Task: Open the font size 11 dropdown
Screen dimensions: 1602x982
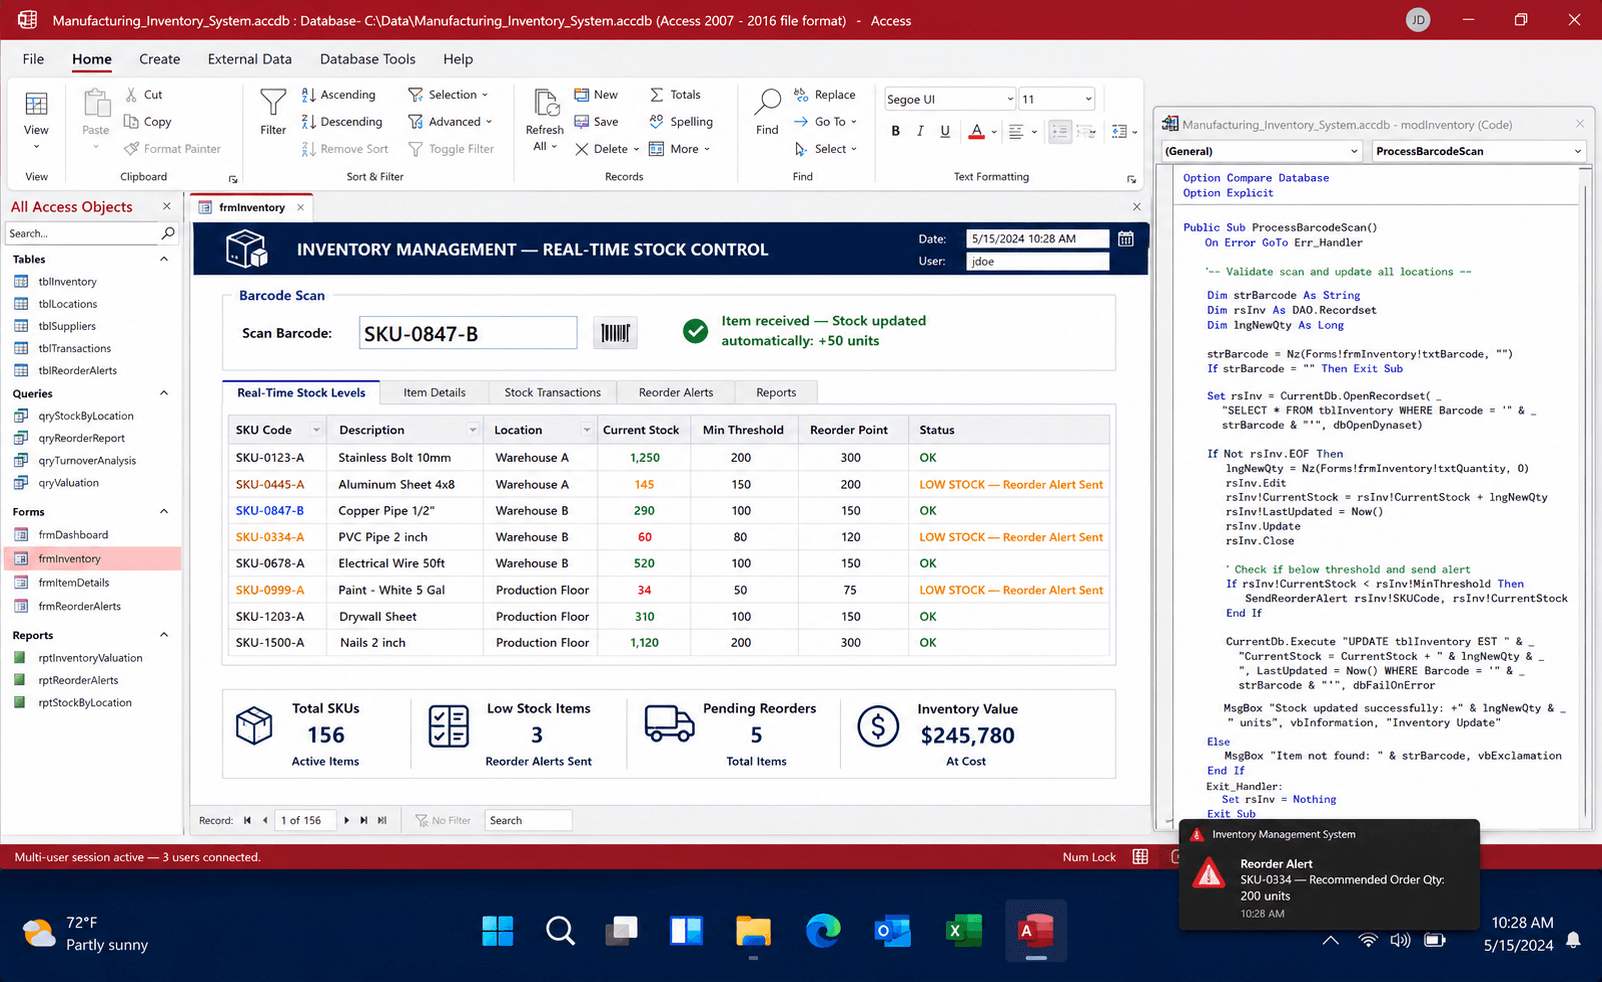Action: pyautogui.click(x=1088, y=99)
